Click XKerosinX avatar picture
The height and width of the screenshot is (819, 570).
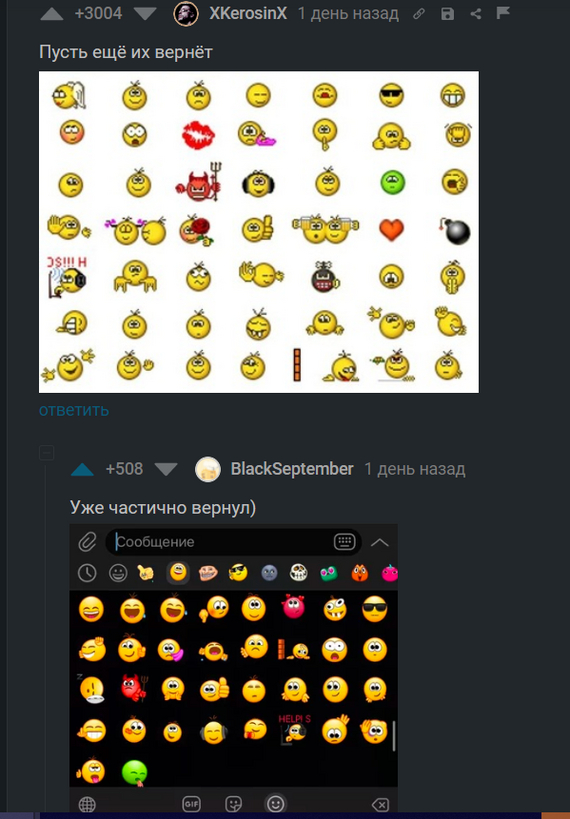point(185,14)
